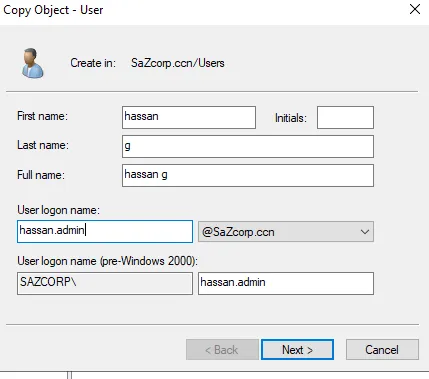Image resolution: width=429 pixels, height=379 pixels.
Task: Click the disabled < Back button
Action: (x=222, y=350)
